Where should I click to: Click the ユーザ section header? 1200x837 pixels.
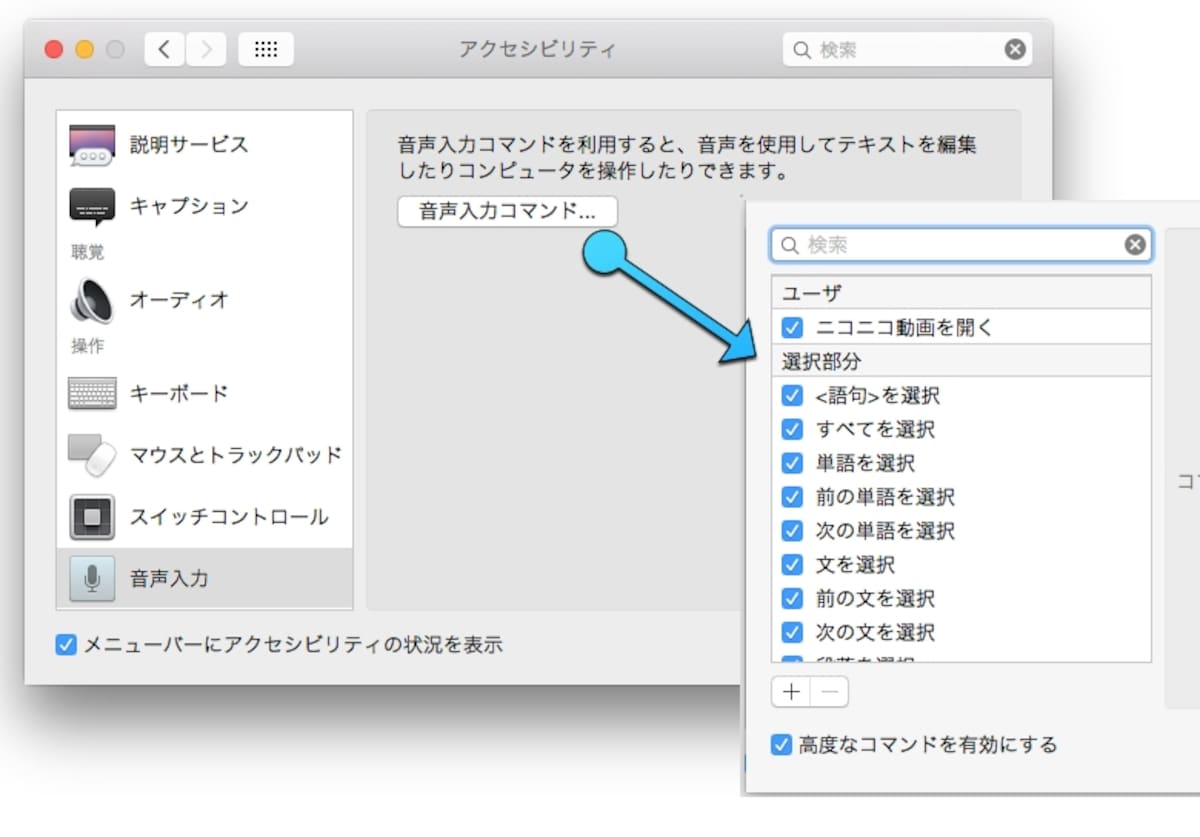961,293
